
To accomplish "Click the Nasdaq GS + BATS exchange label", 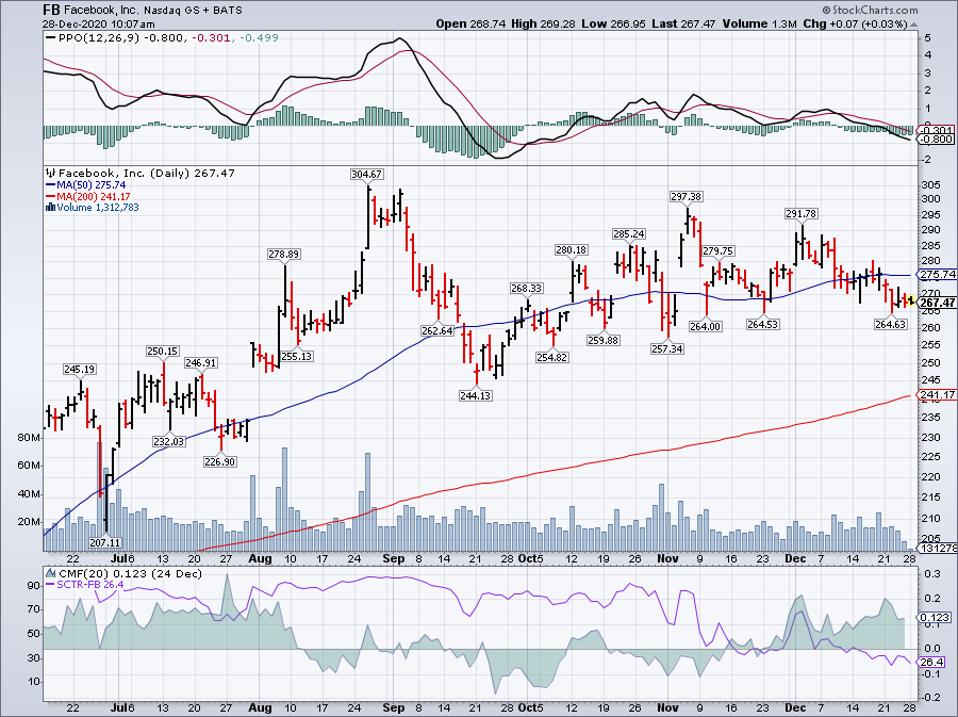I will click(192, 10).
